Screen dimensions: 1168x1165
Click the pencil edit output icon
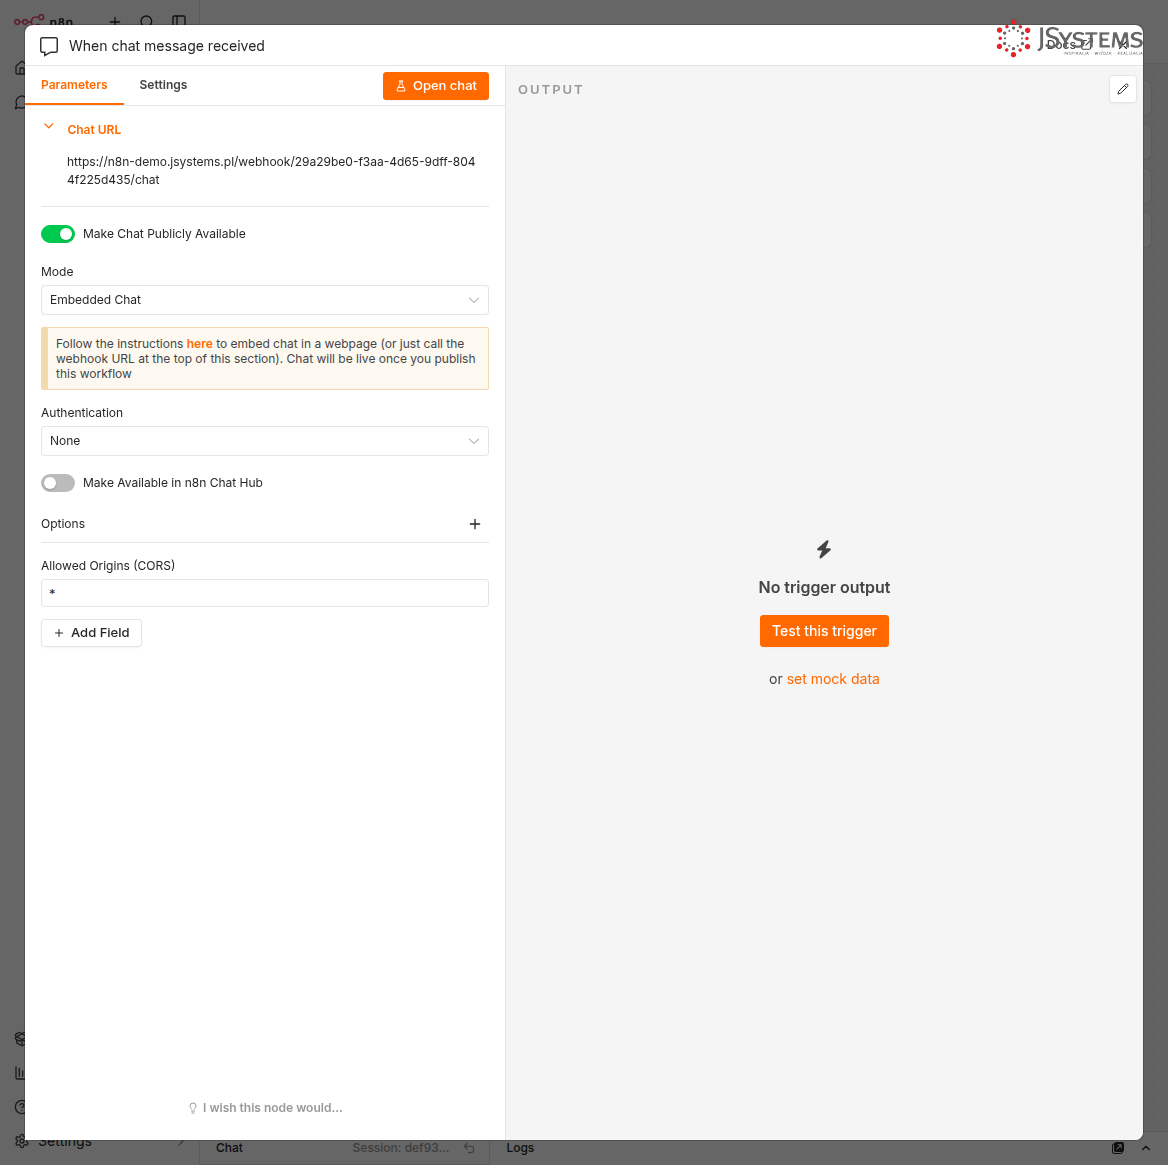point(1123,89)
